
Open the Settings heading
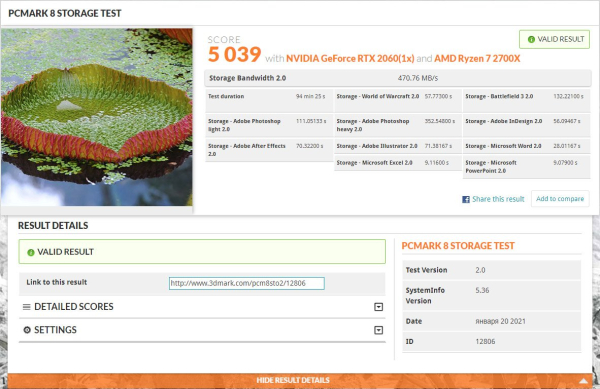(55, 330)
